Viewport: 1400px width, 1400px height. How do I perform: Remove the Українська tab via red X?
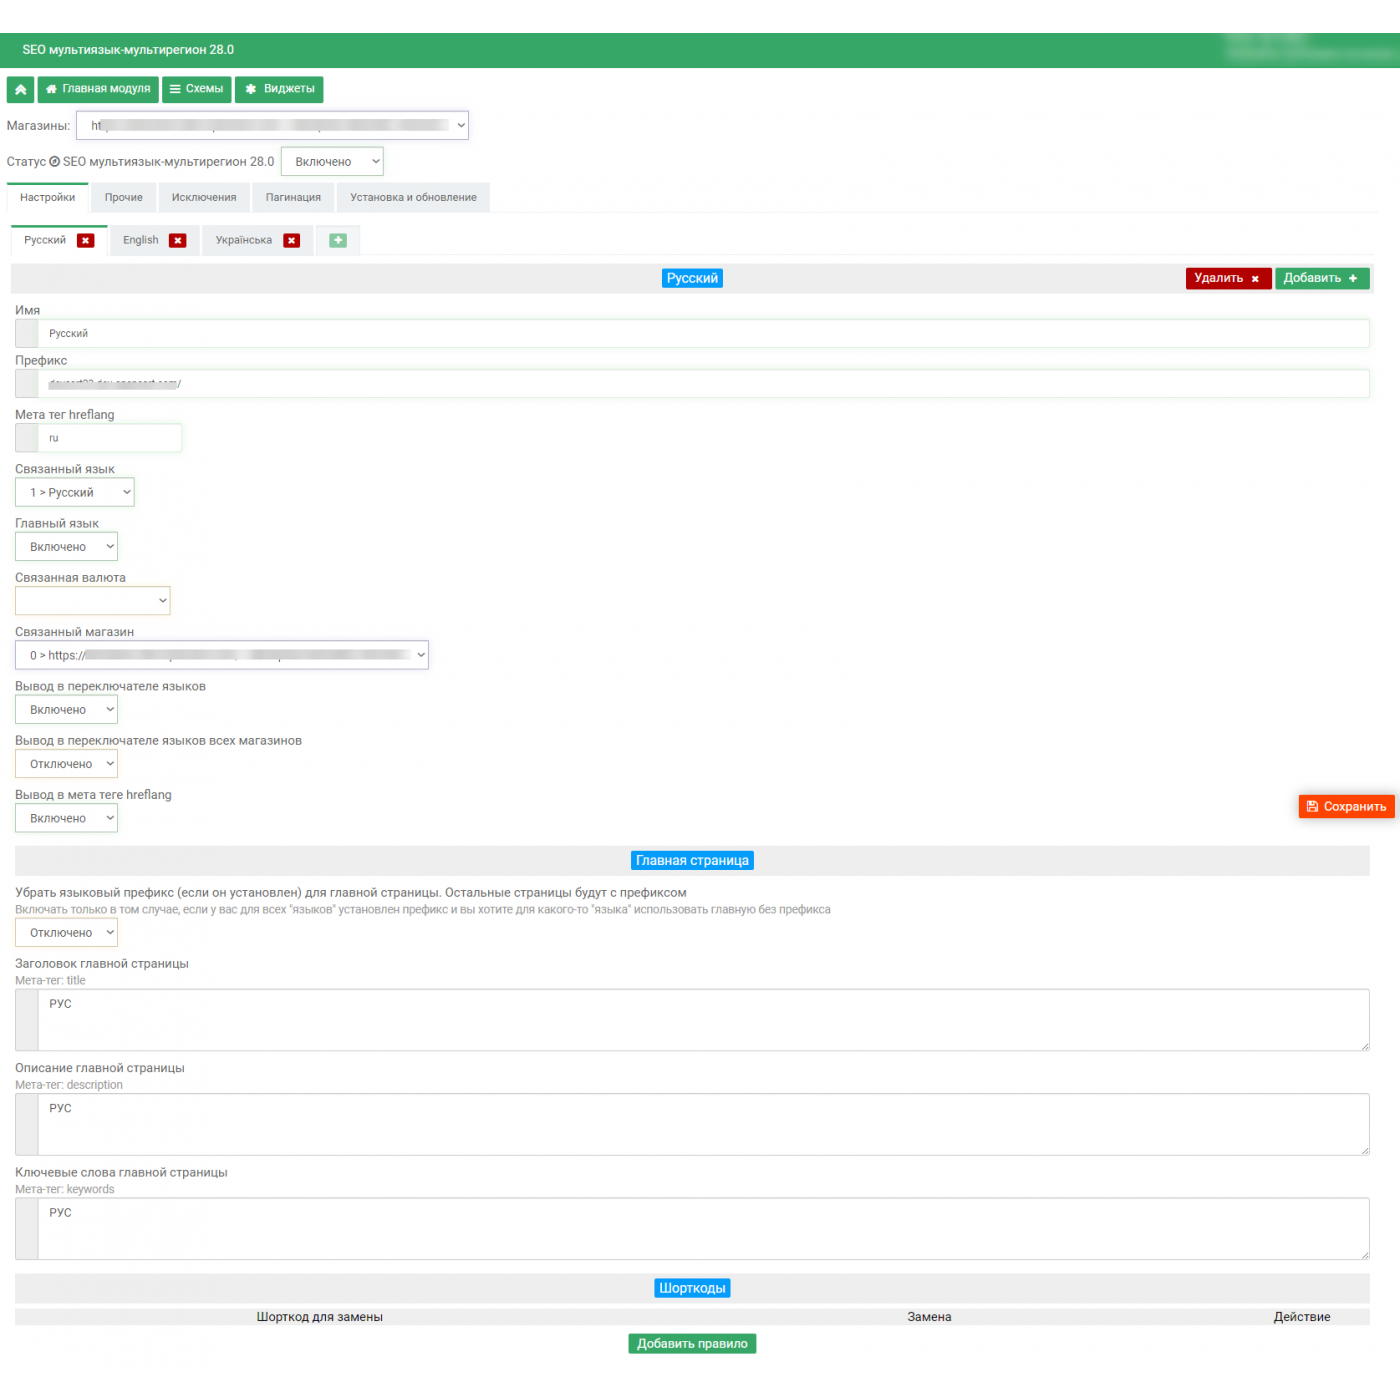[292, 241]
